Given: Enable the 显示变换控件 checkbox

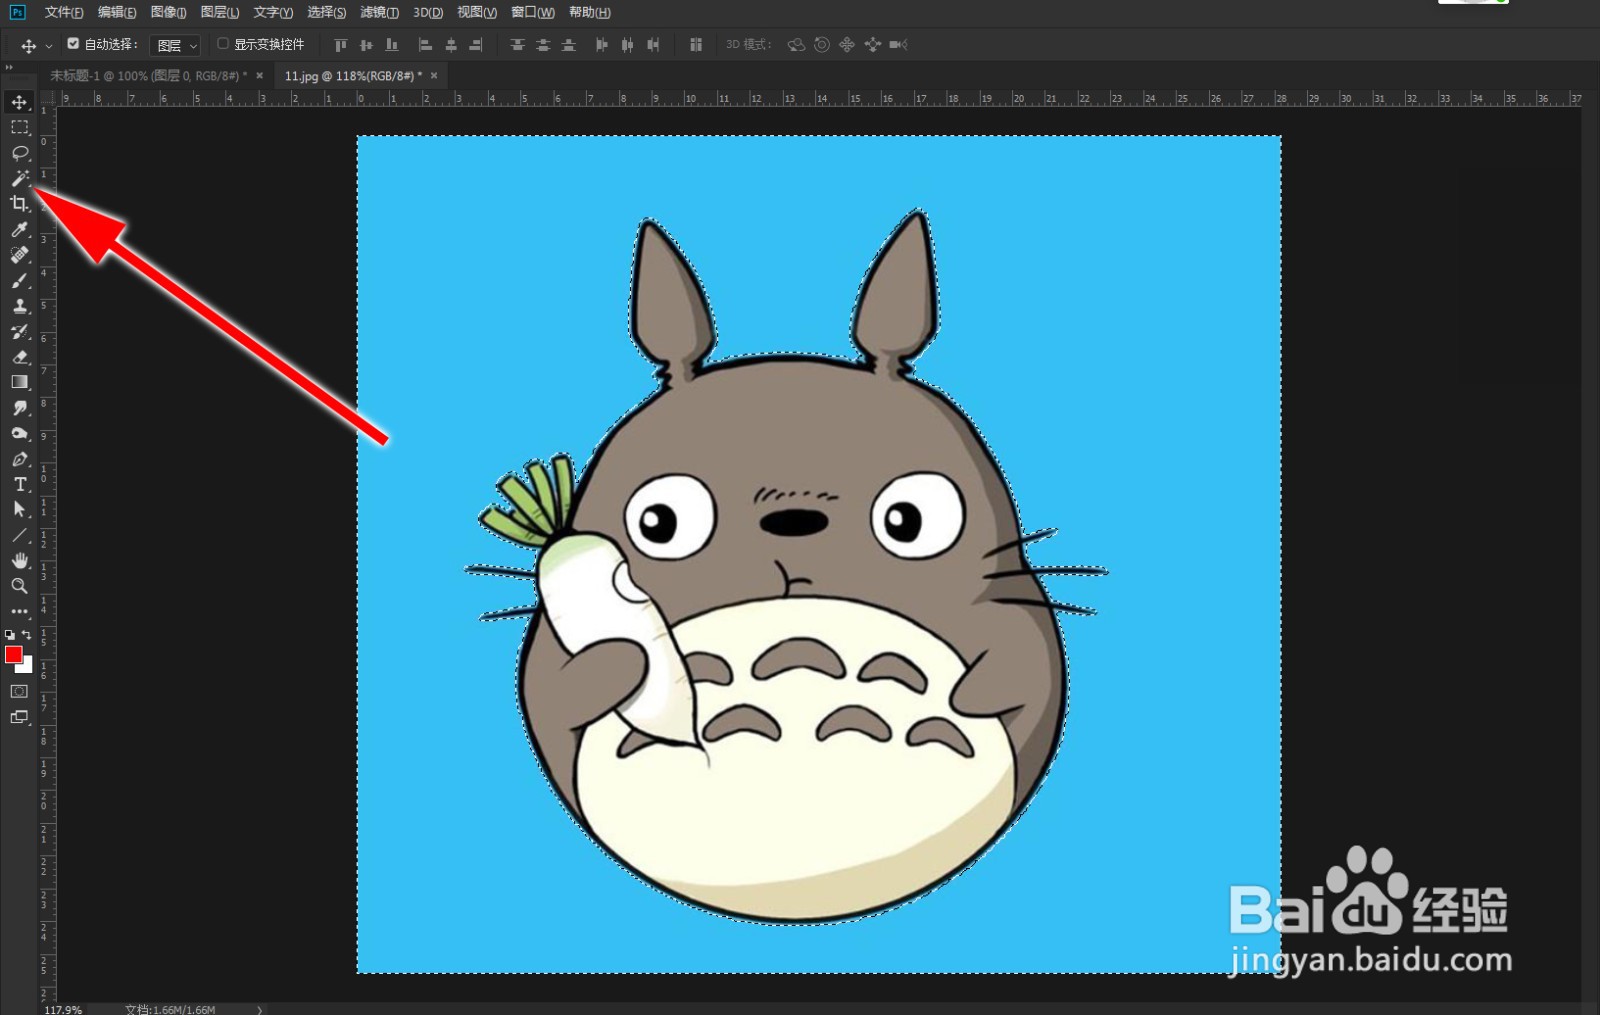Looking at the screenshot, I should click(x=223, y=44).
